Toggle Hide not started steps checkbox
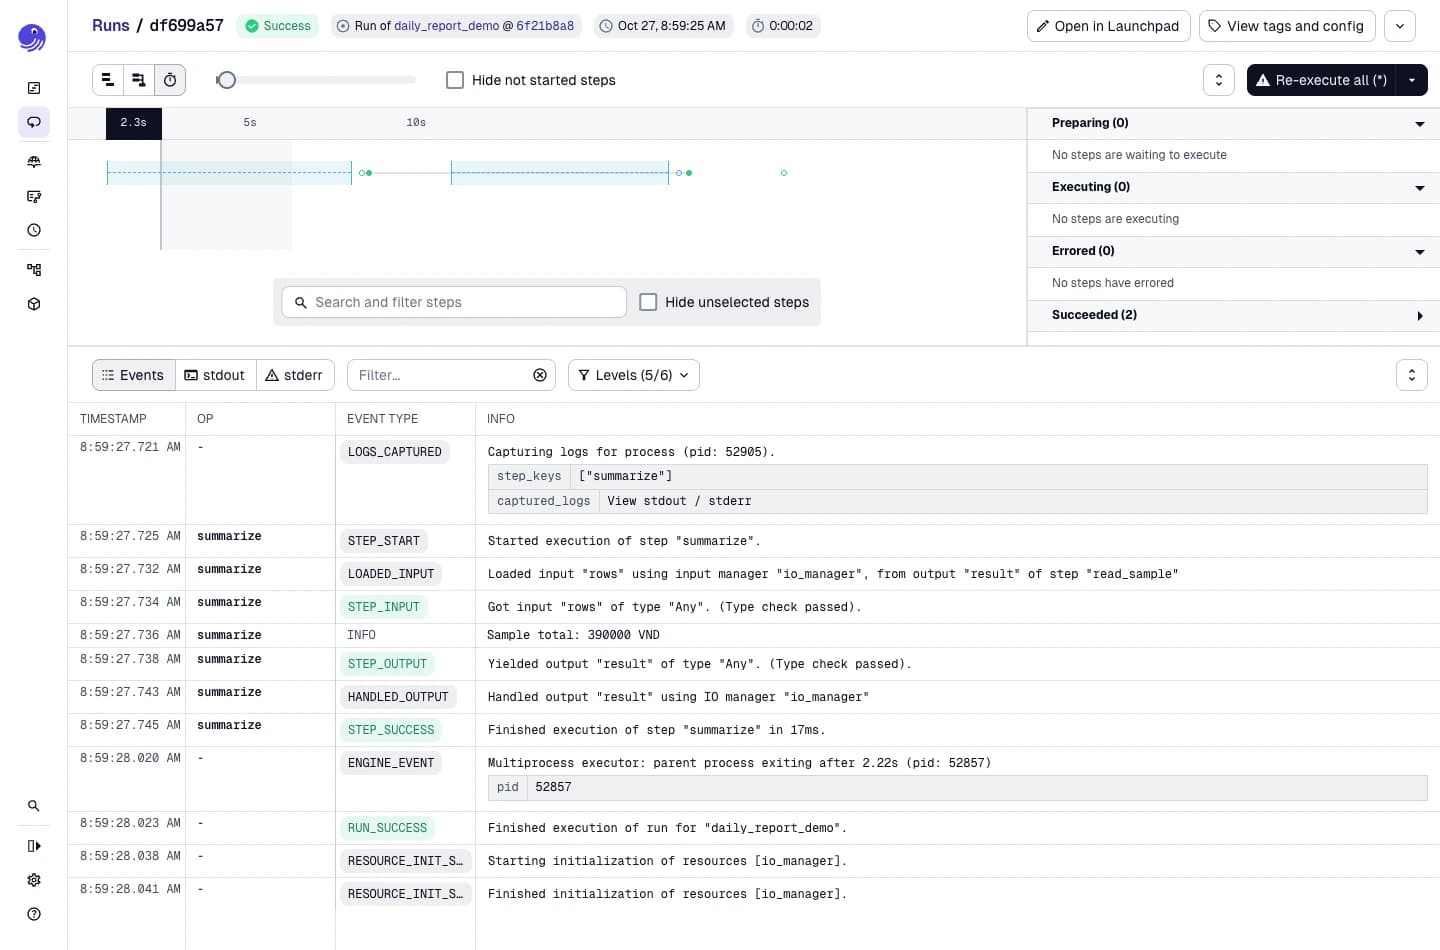 coord(455,80)
